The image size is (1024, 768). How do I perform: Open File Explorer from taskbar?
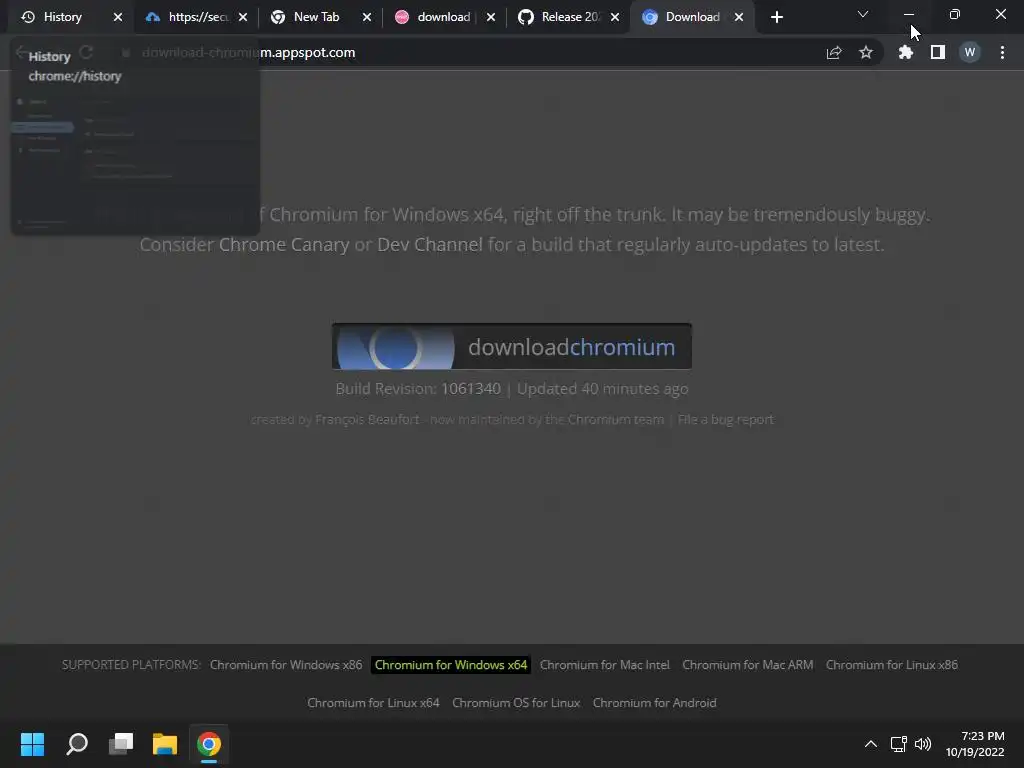(165, 744)
